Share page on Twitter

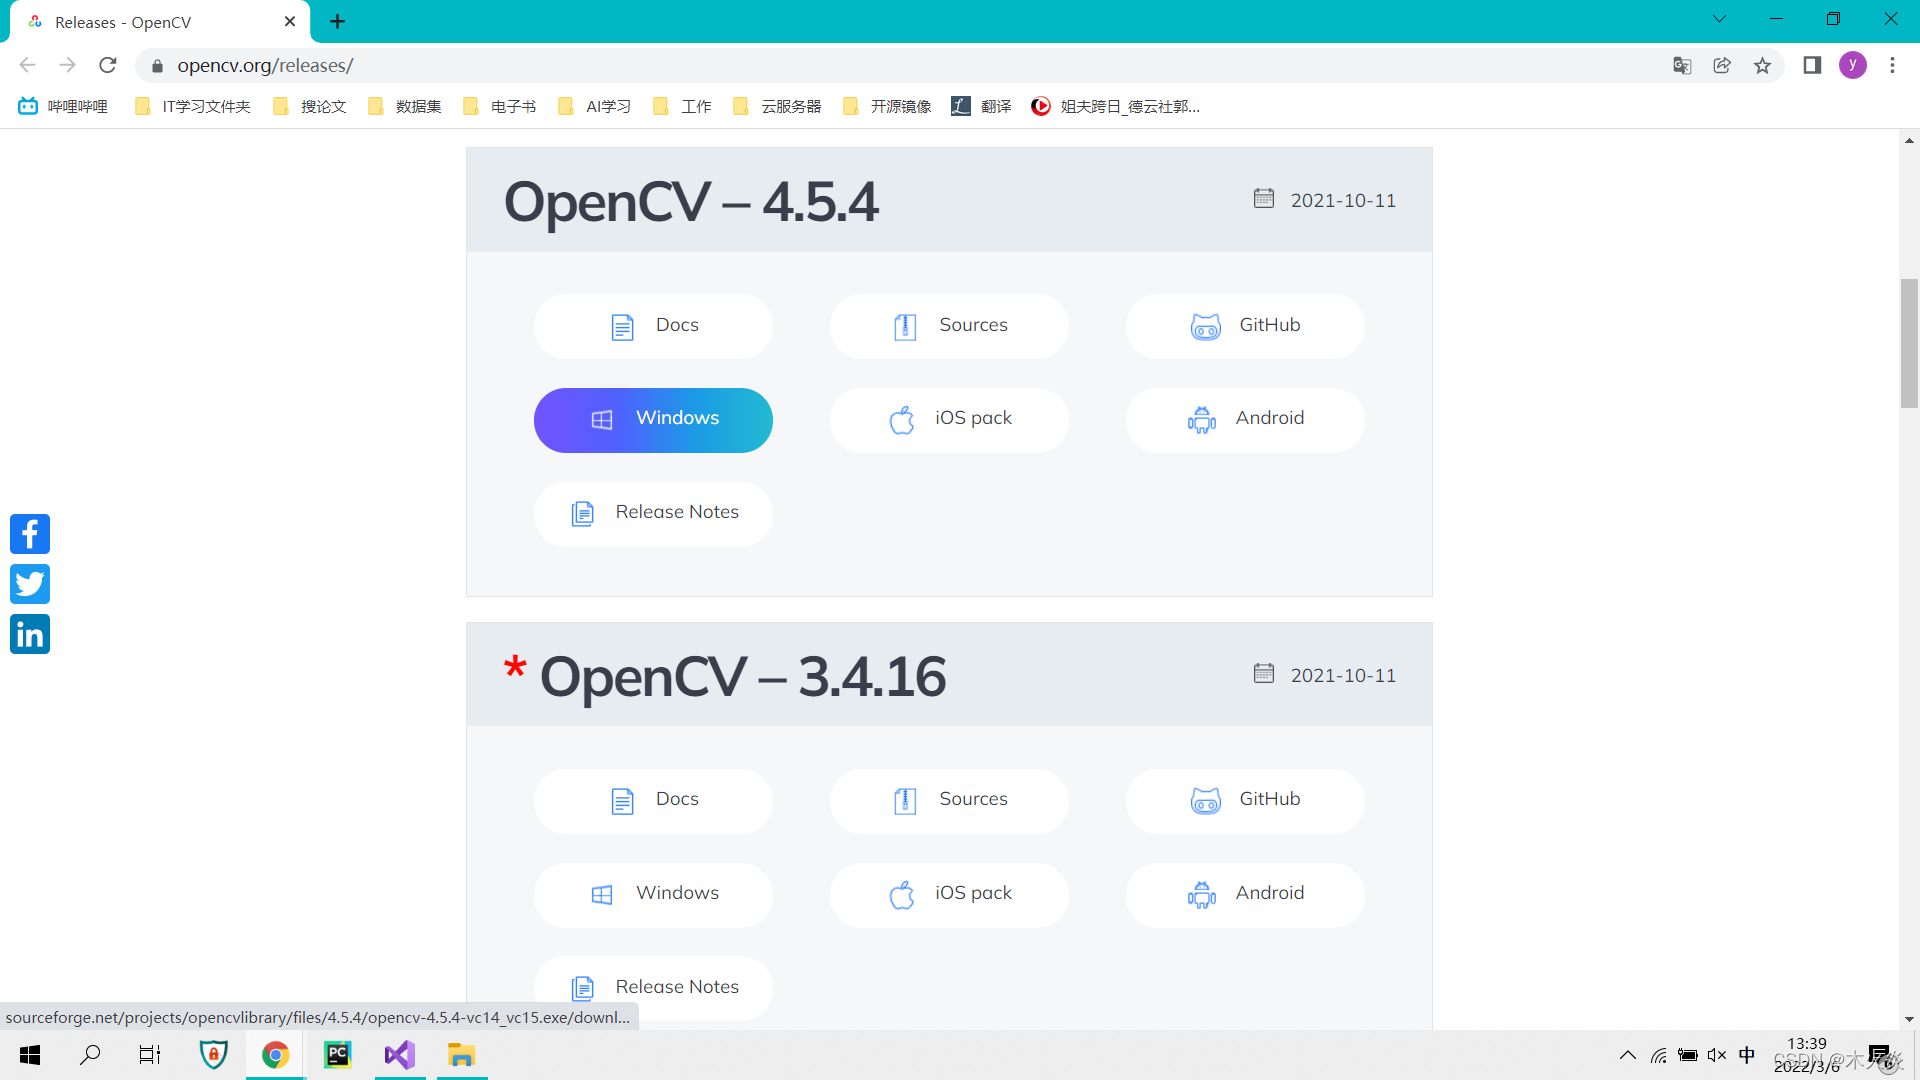tap(30, 584)
